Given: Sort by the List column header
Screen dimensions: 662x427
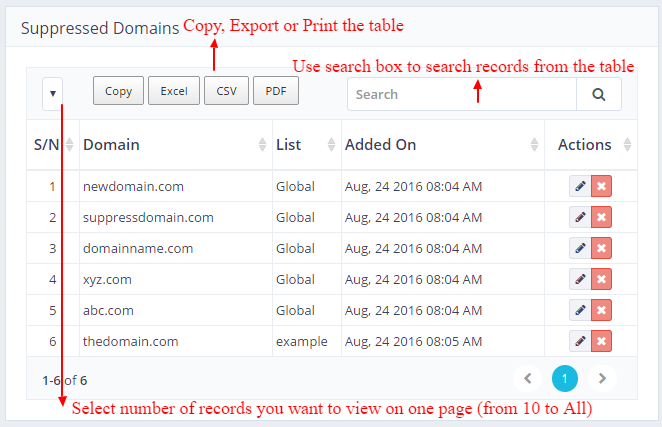Looking at the screenshot, I should (x=305, y=145).
